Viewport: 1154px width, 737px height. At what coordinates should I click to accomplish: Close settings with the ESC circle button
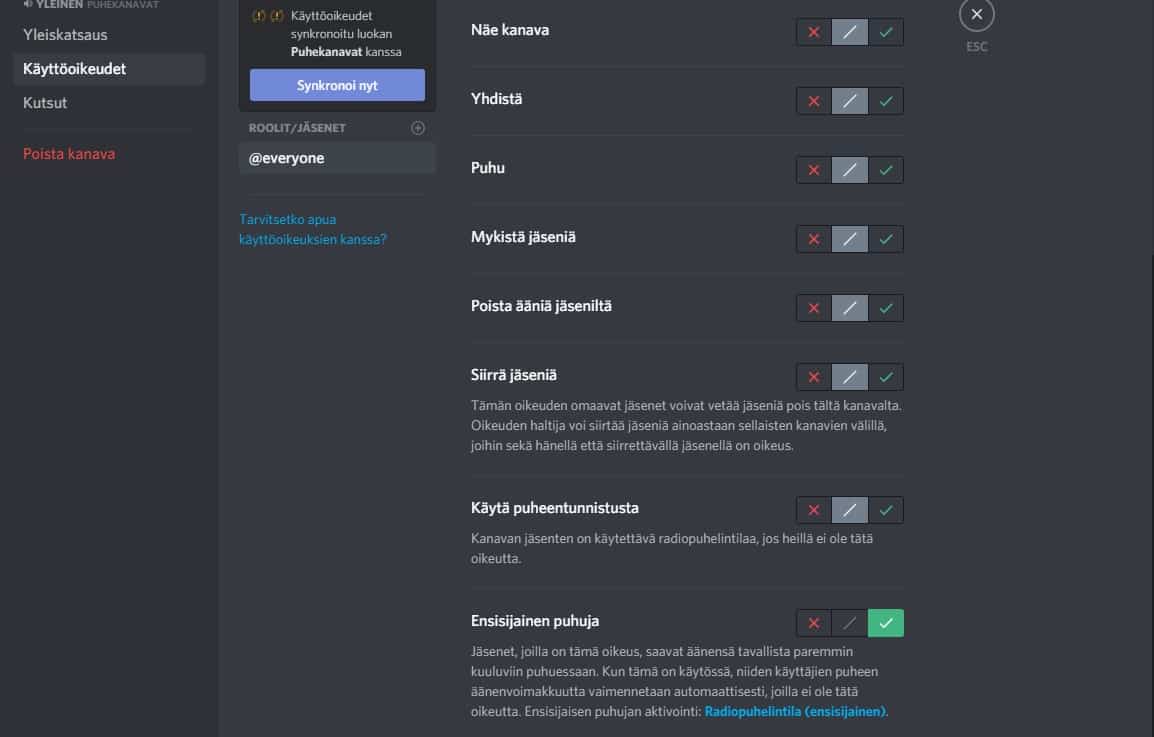(977, 14)
